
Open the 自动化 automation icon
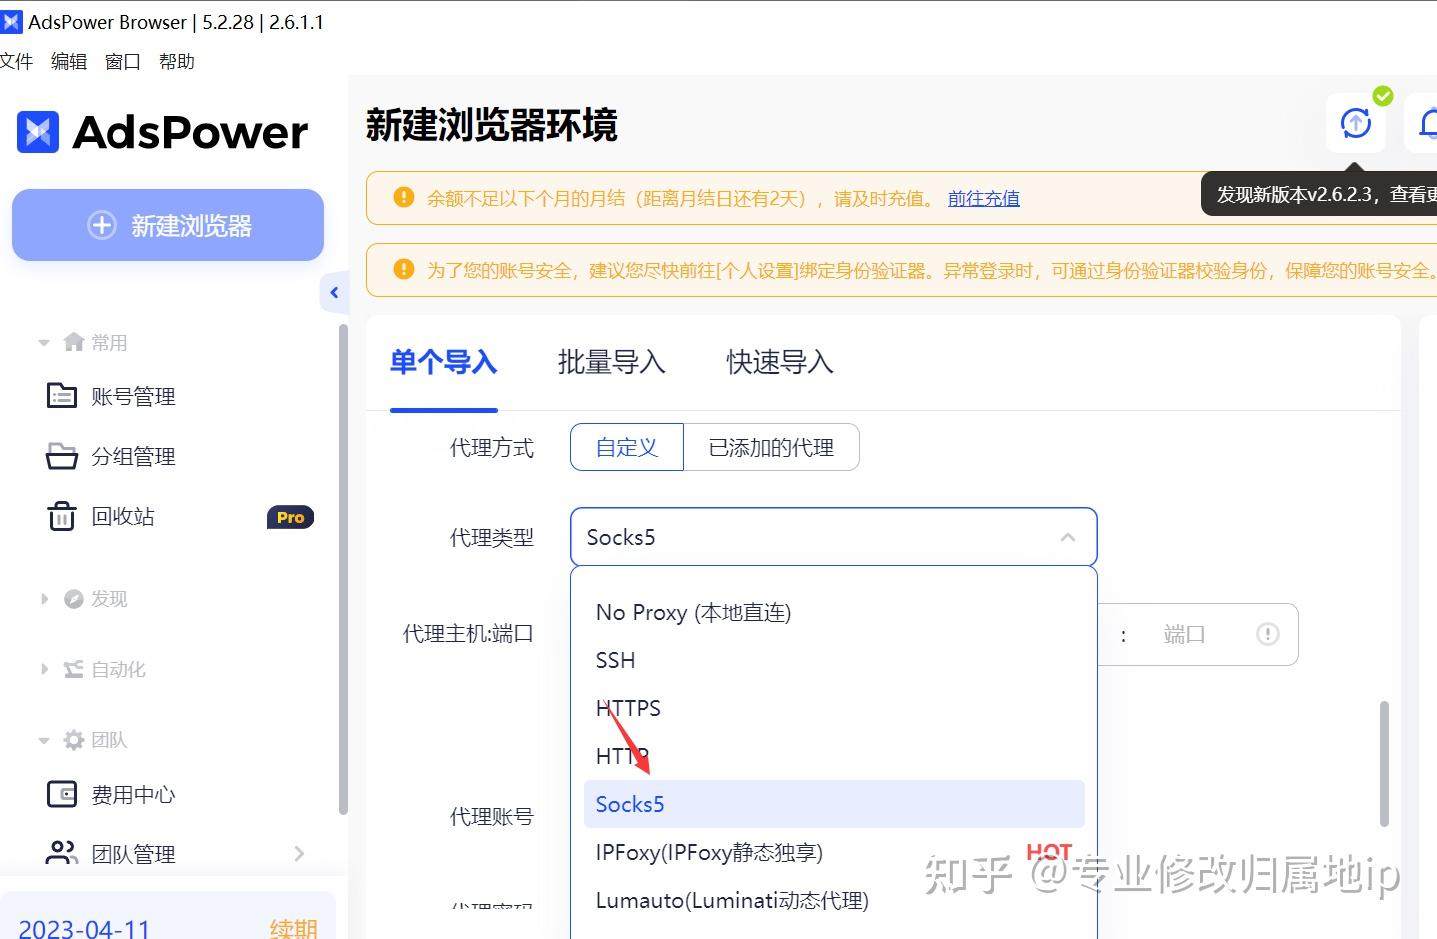point(75,668)
